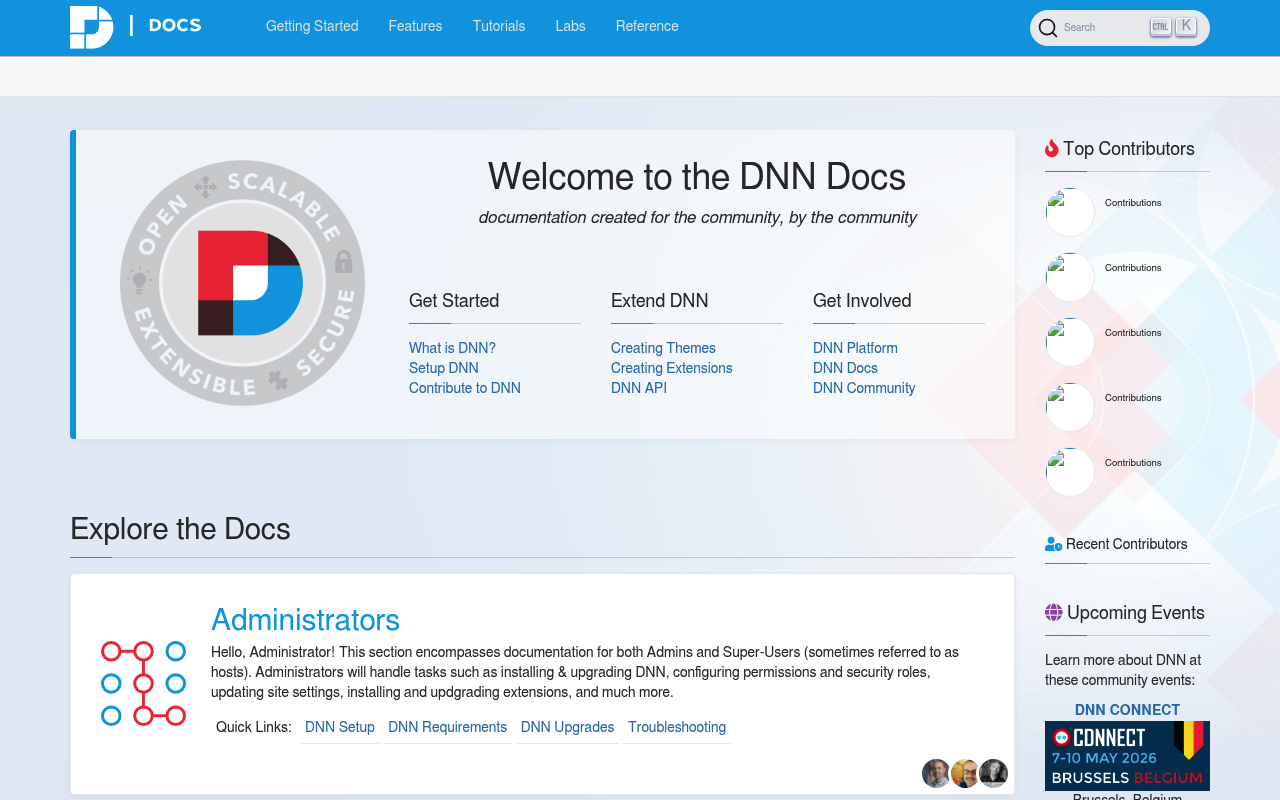1280x800 pixels.
Task: Open the Getting Started menu
Action: pos(312,26)
